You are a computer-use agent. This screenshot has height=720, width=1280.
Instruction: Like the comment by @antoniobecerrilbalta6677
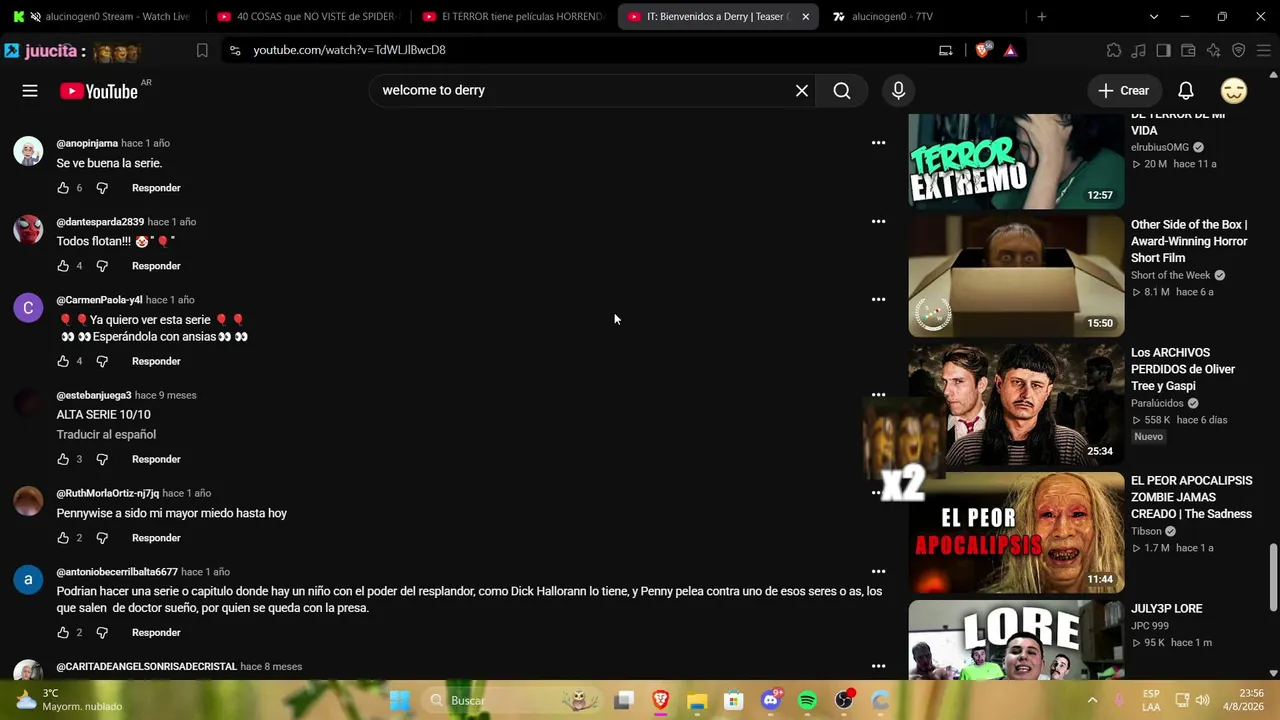(63, 633)
